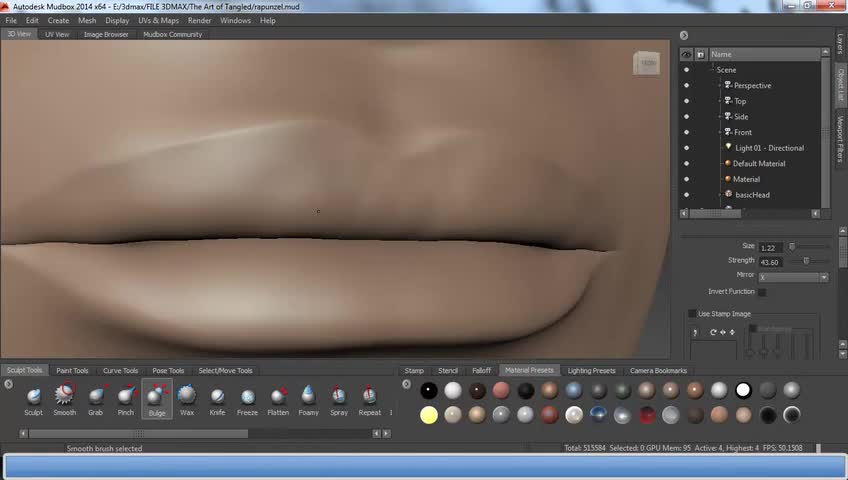Click the flip stamp vertically icon
848x480 pixels.
pos(732,332)
